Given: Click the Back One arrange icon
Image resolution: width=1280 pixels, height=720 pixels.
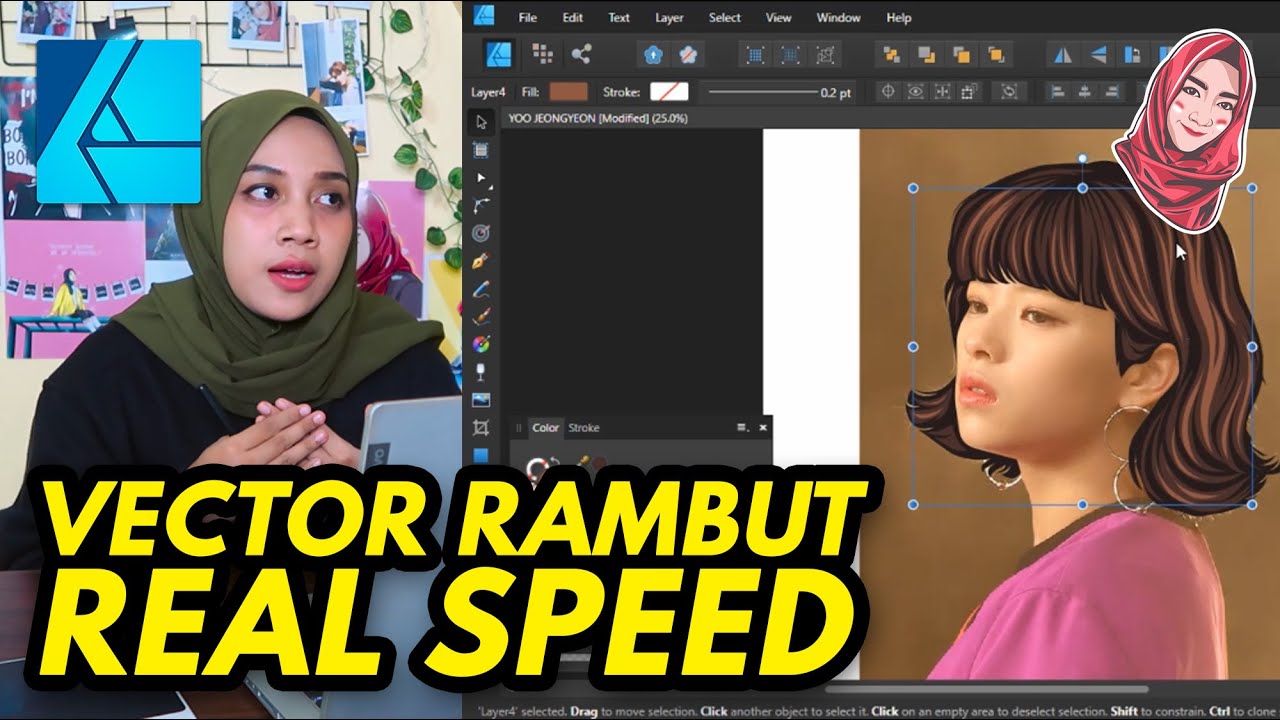Looking at the screenshot, I should [x=926, y=54].
